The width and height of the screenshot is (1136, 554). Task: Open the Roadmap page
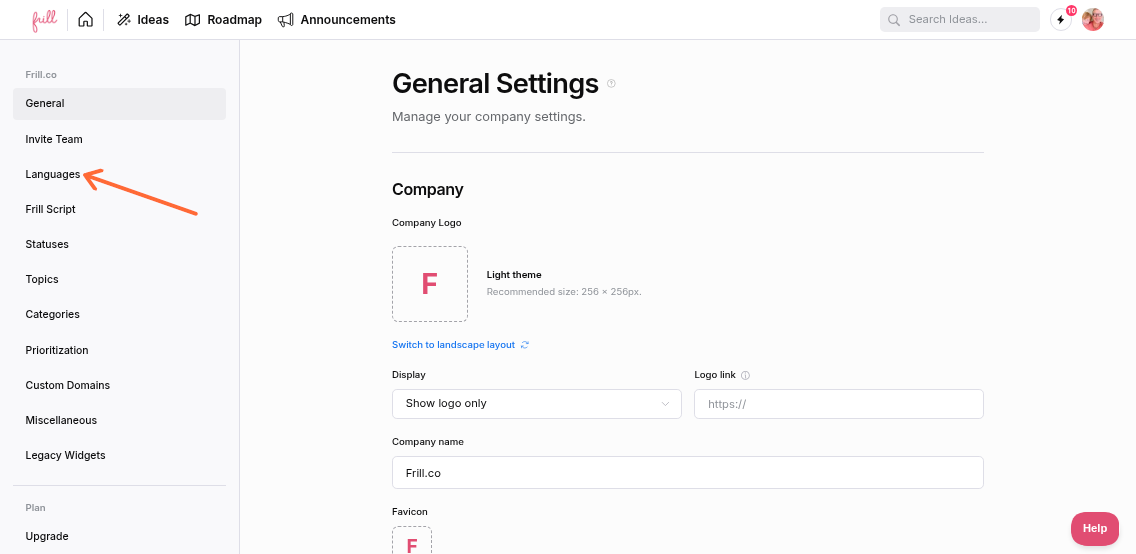(223, 20)
